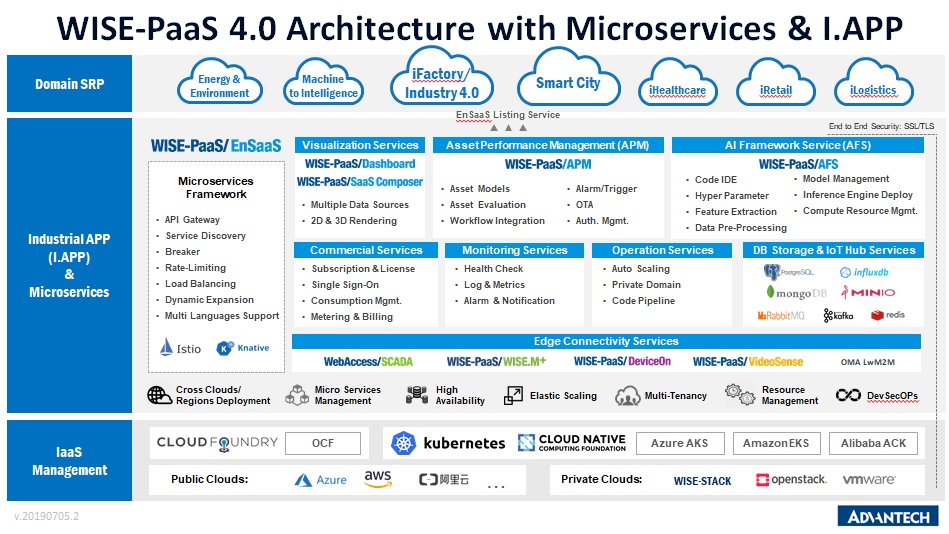
Task: Select the iFactory/Industry 4.0 cloud
Action: point(441,77)
